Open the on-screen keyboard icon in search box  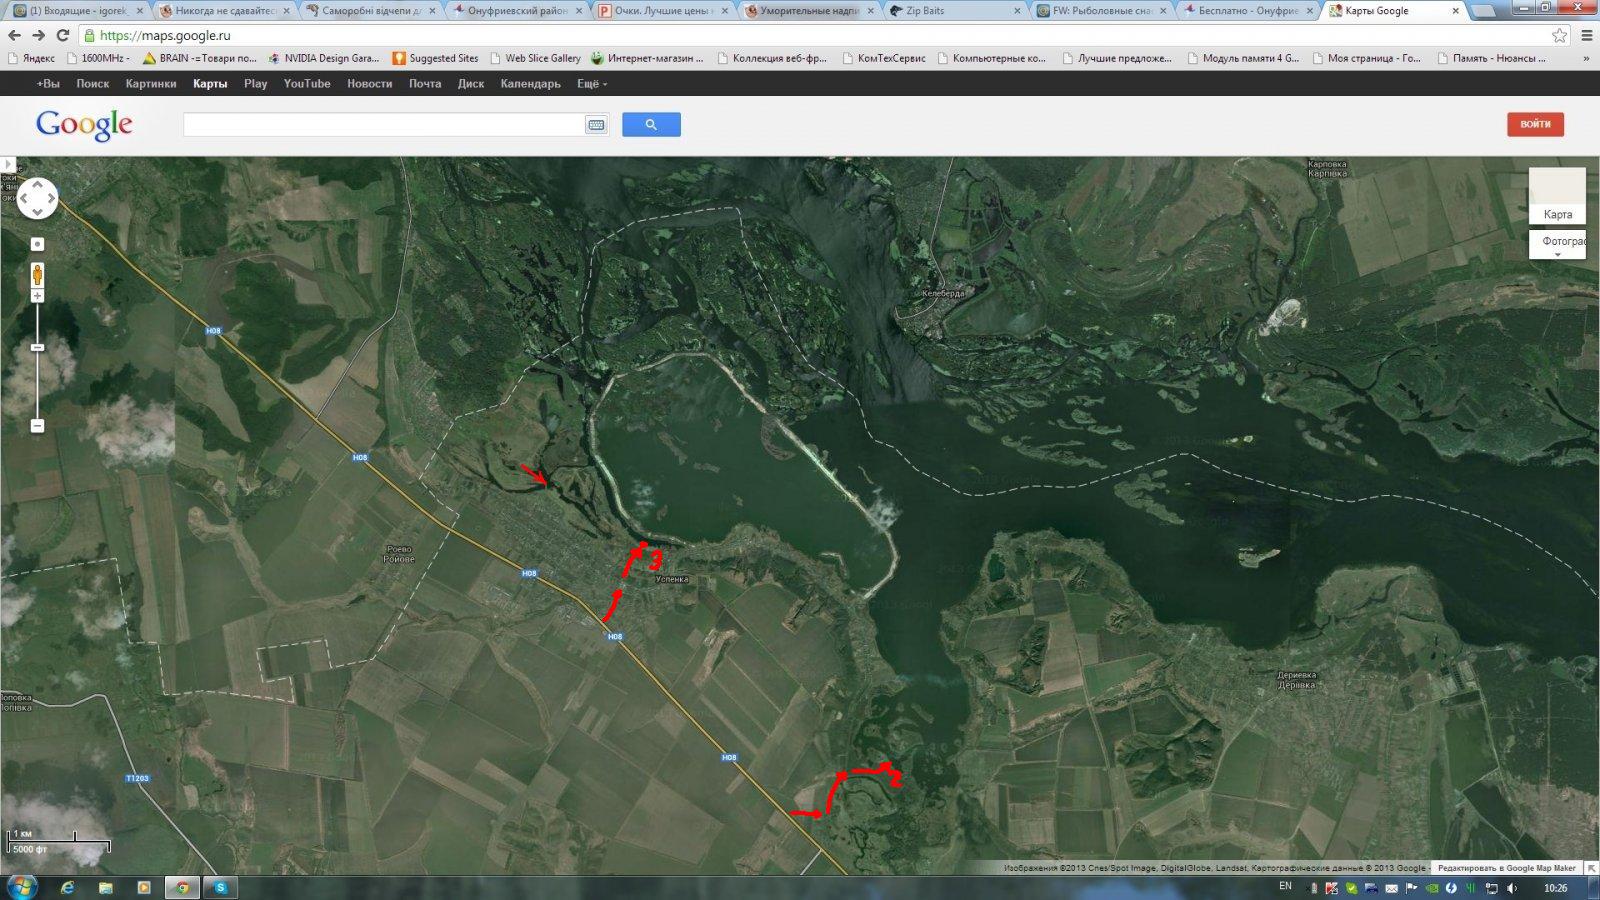[596, 125]
